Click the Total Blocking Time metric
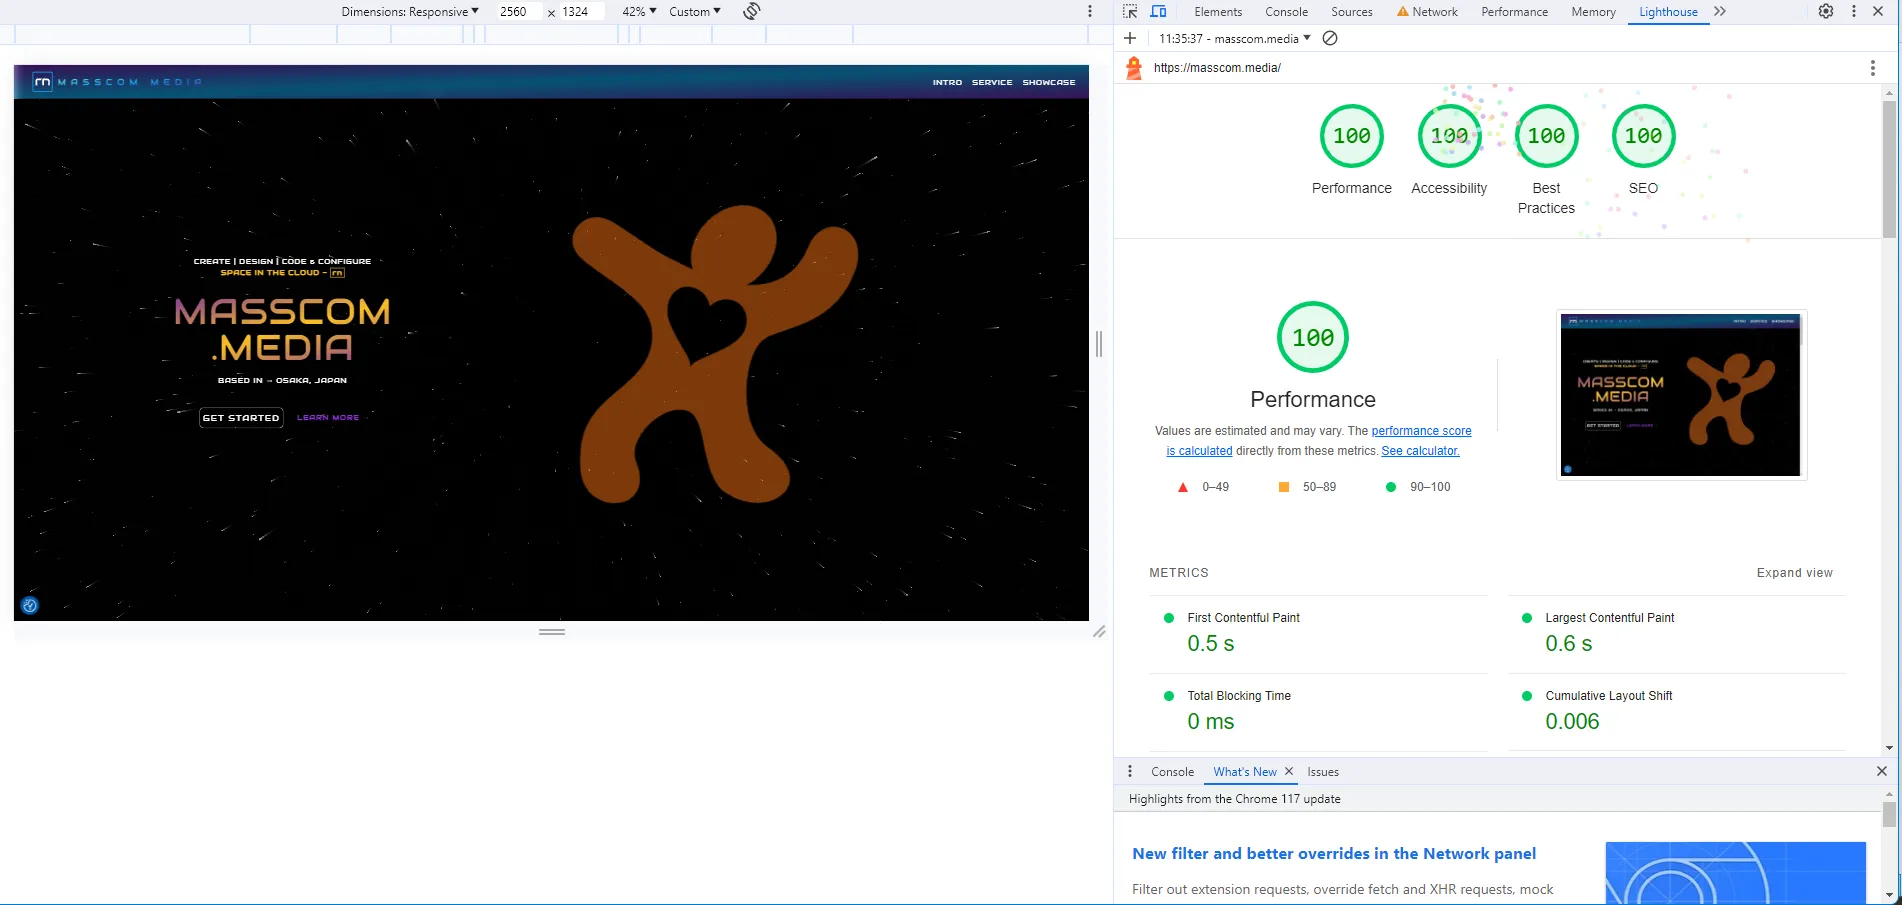Screen dimensions: 1902x905 tap(1318, 712)
